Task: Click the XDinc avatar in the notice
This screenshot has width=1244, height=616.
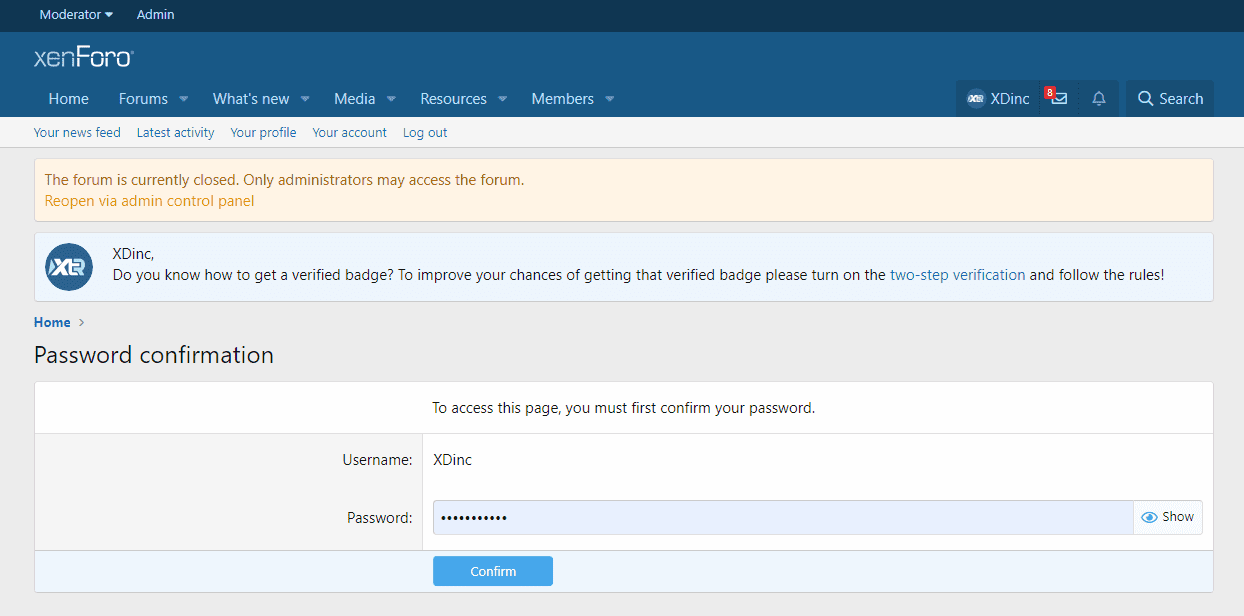Action: pos(70,267)
